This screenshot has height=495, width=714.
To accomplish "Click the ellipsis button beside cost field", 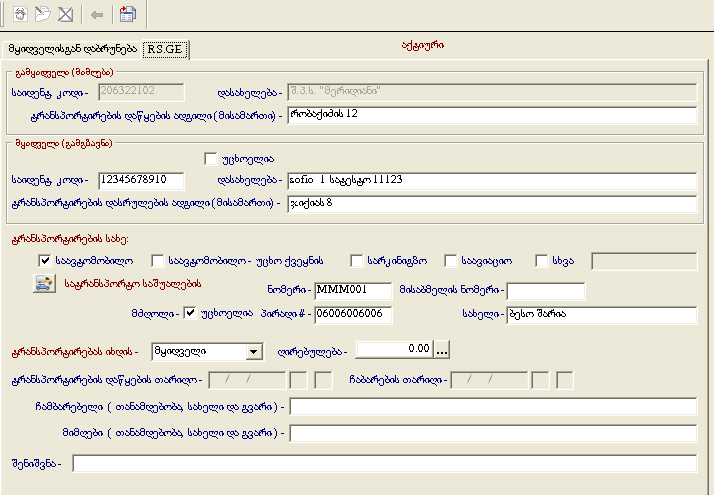I will pyautogui.click(x=442, y=350).
